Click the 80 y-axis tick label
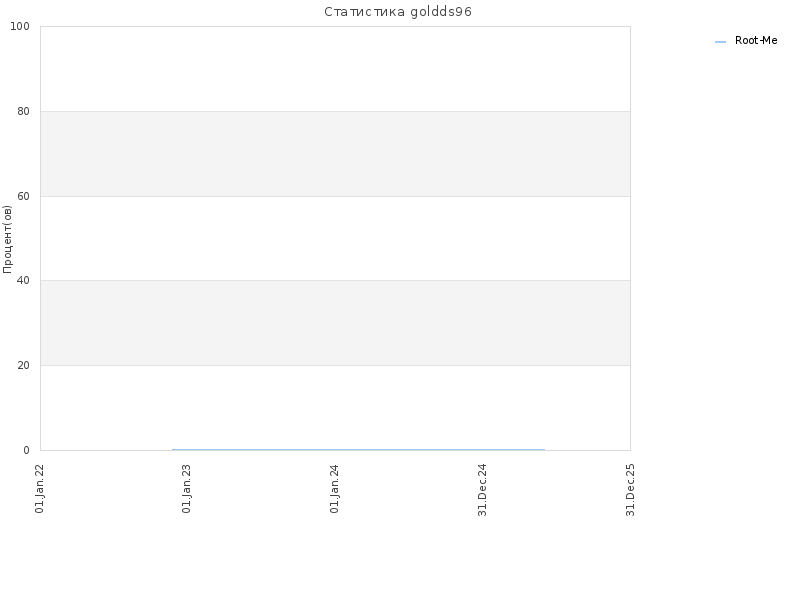This screenshot has width=800, height=600. pyautogui.click(x=23, y=111)
